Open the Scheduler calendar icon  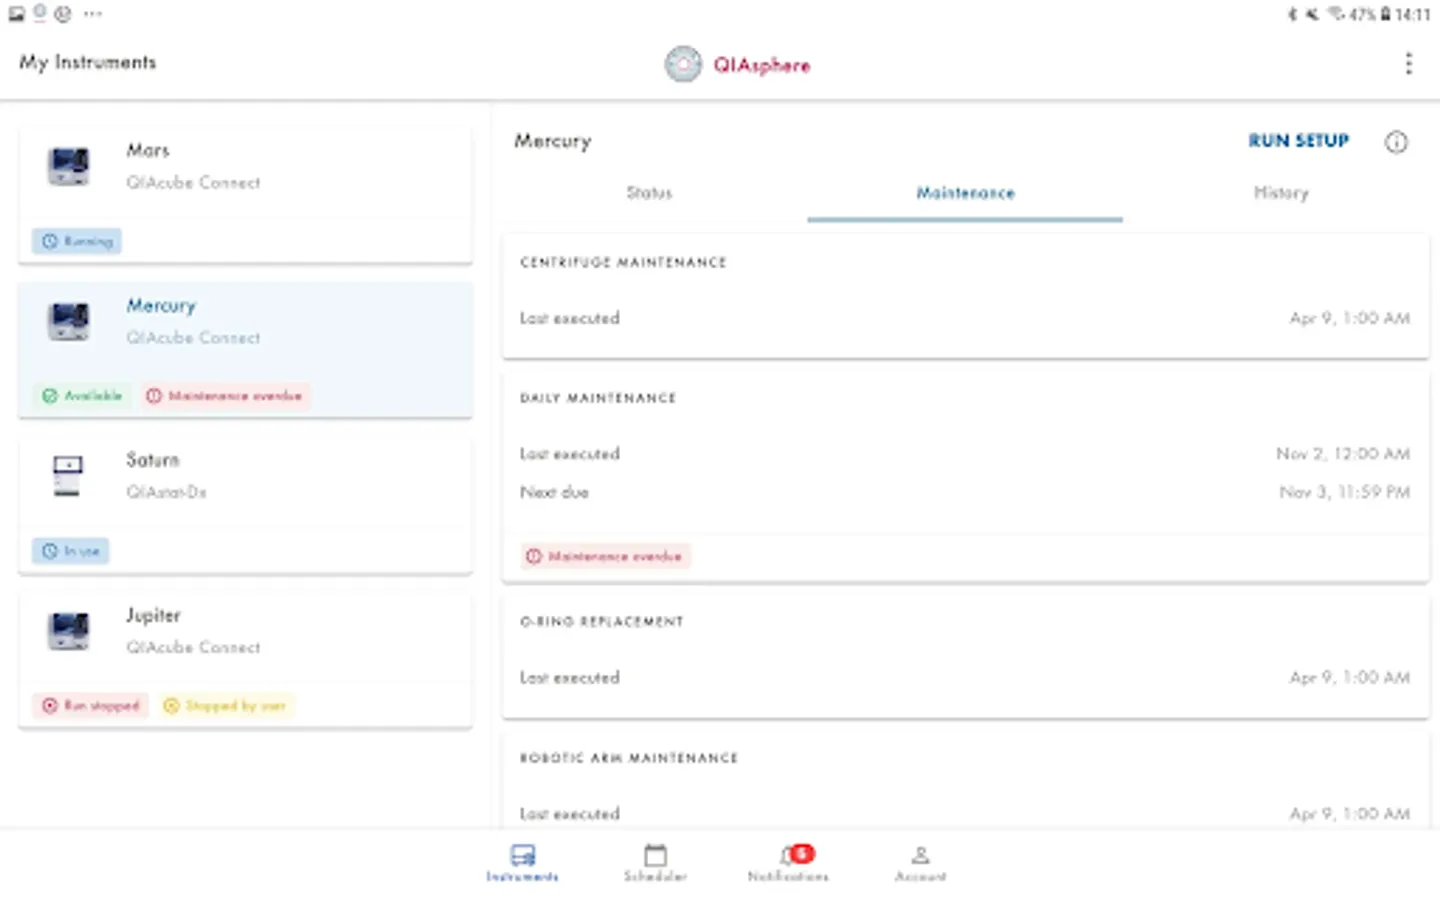[655, 855]
